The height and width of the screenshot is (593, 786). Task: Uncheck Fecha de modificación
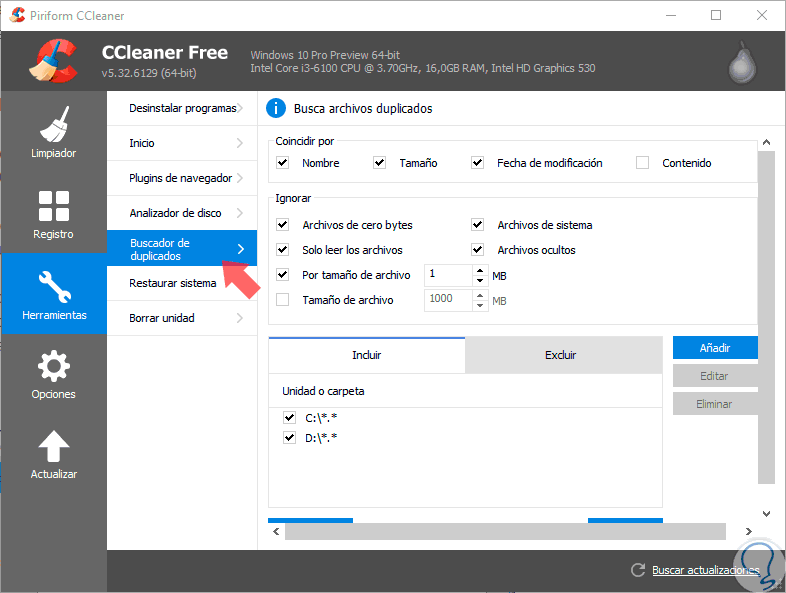(x=477, y=162)
